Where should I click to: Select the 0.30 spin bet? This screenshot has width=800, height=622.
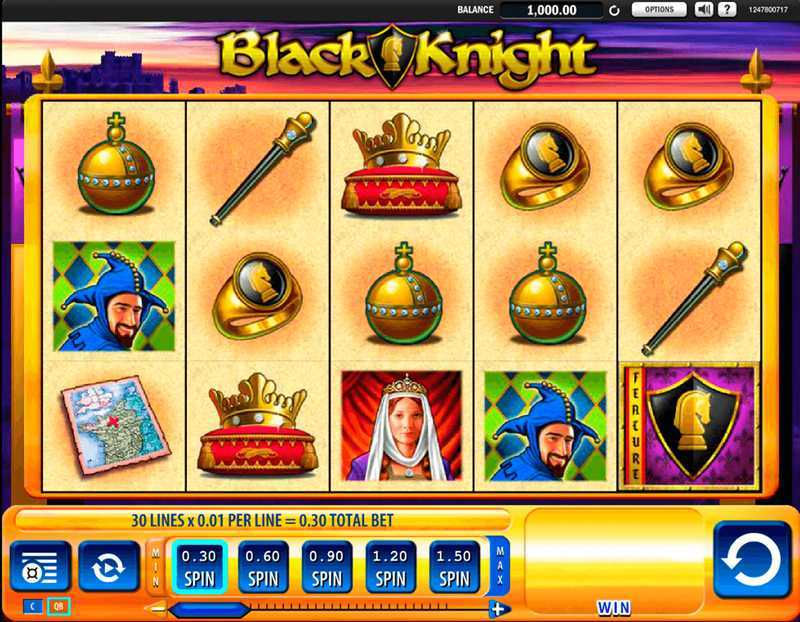pos(199,567)
